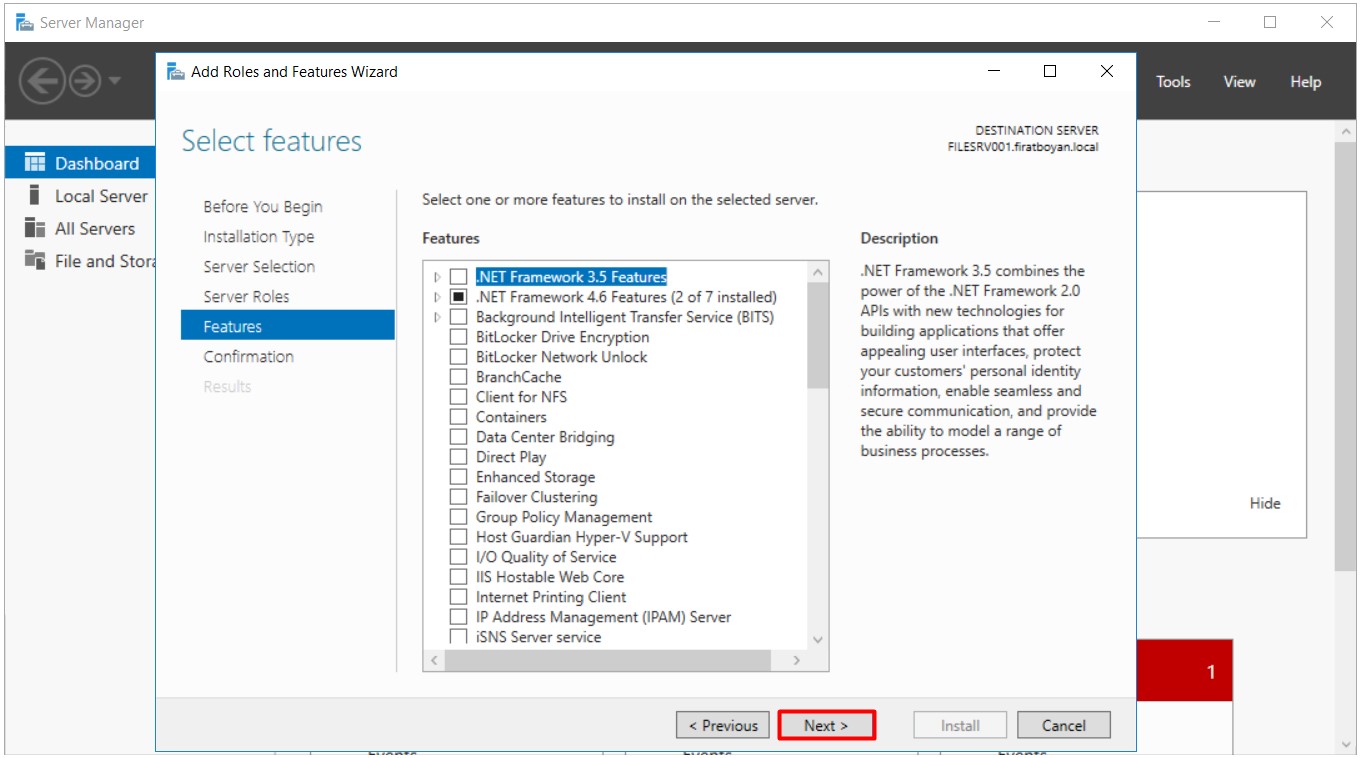Enable the Containers feature checkbox
Screen dimensions: 1363x758
tap(458, 417)
